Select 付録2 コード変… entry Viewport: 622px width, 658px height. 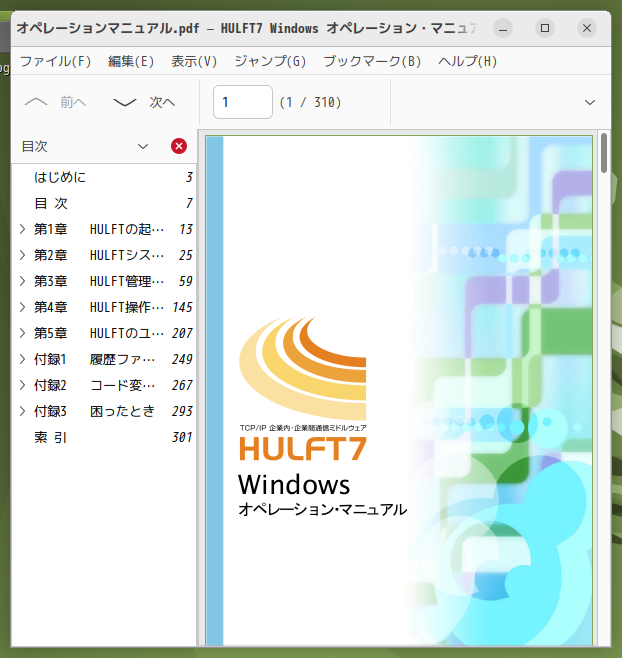[x=104, y=385]
